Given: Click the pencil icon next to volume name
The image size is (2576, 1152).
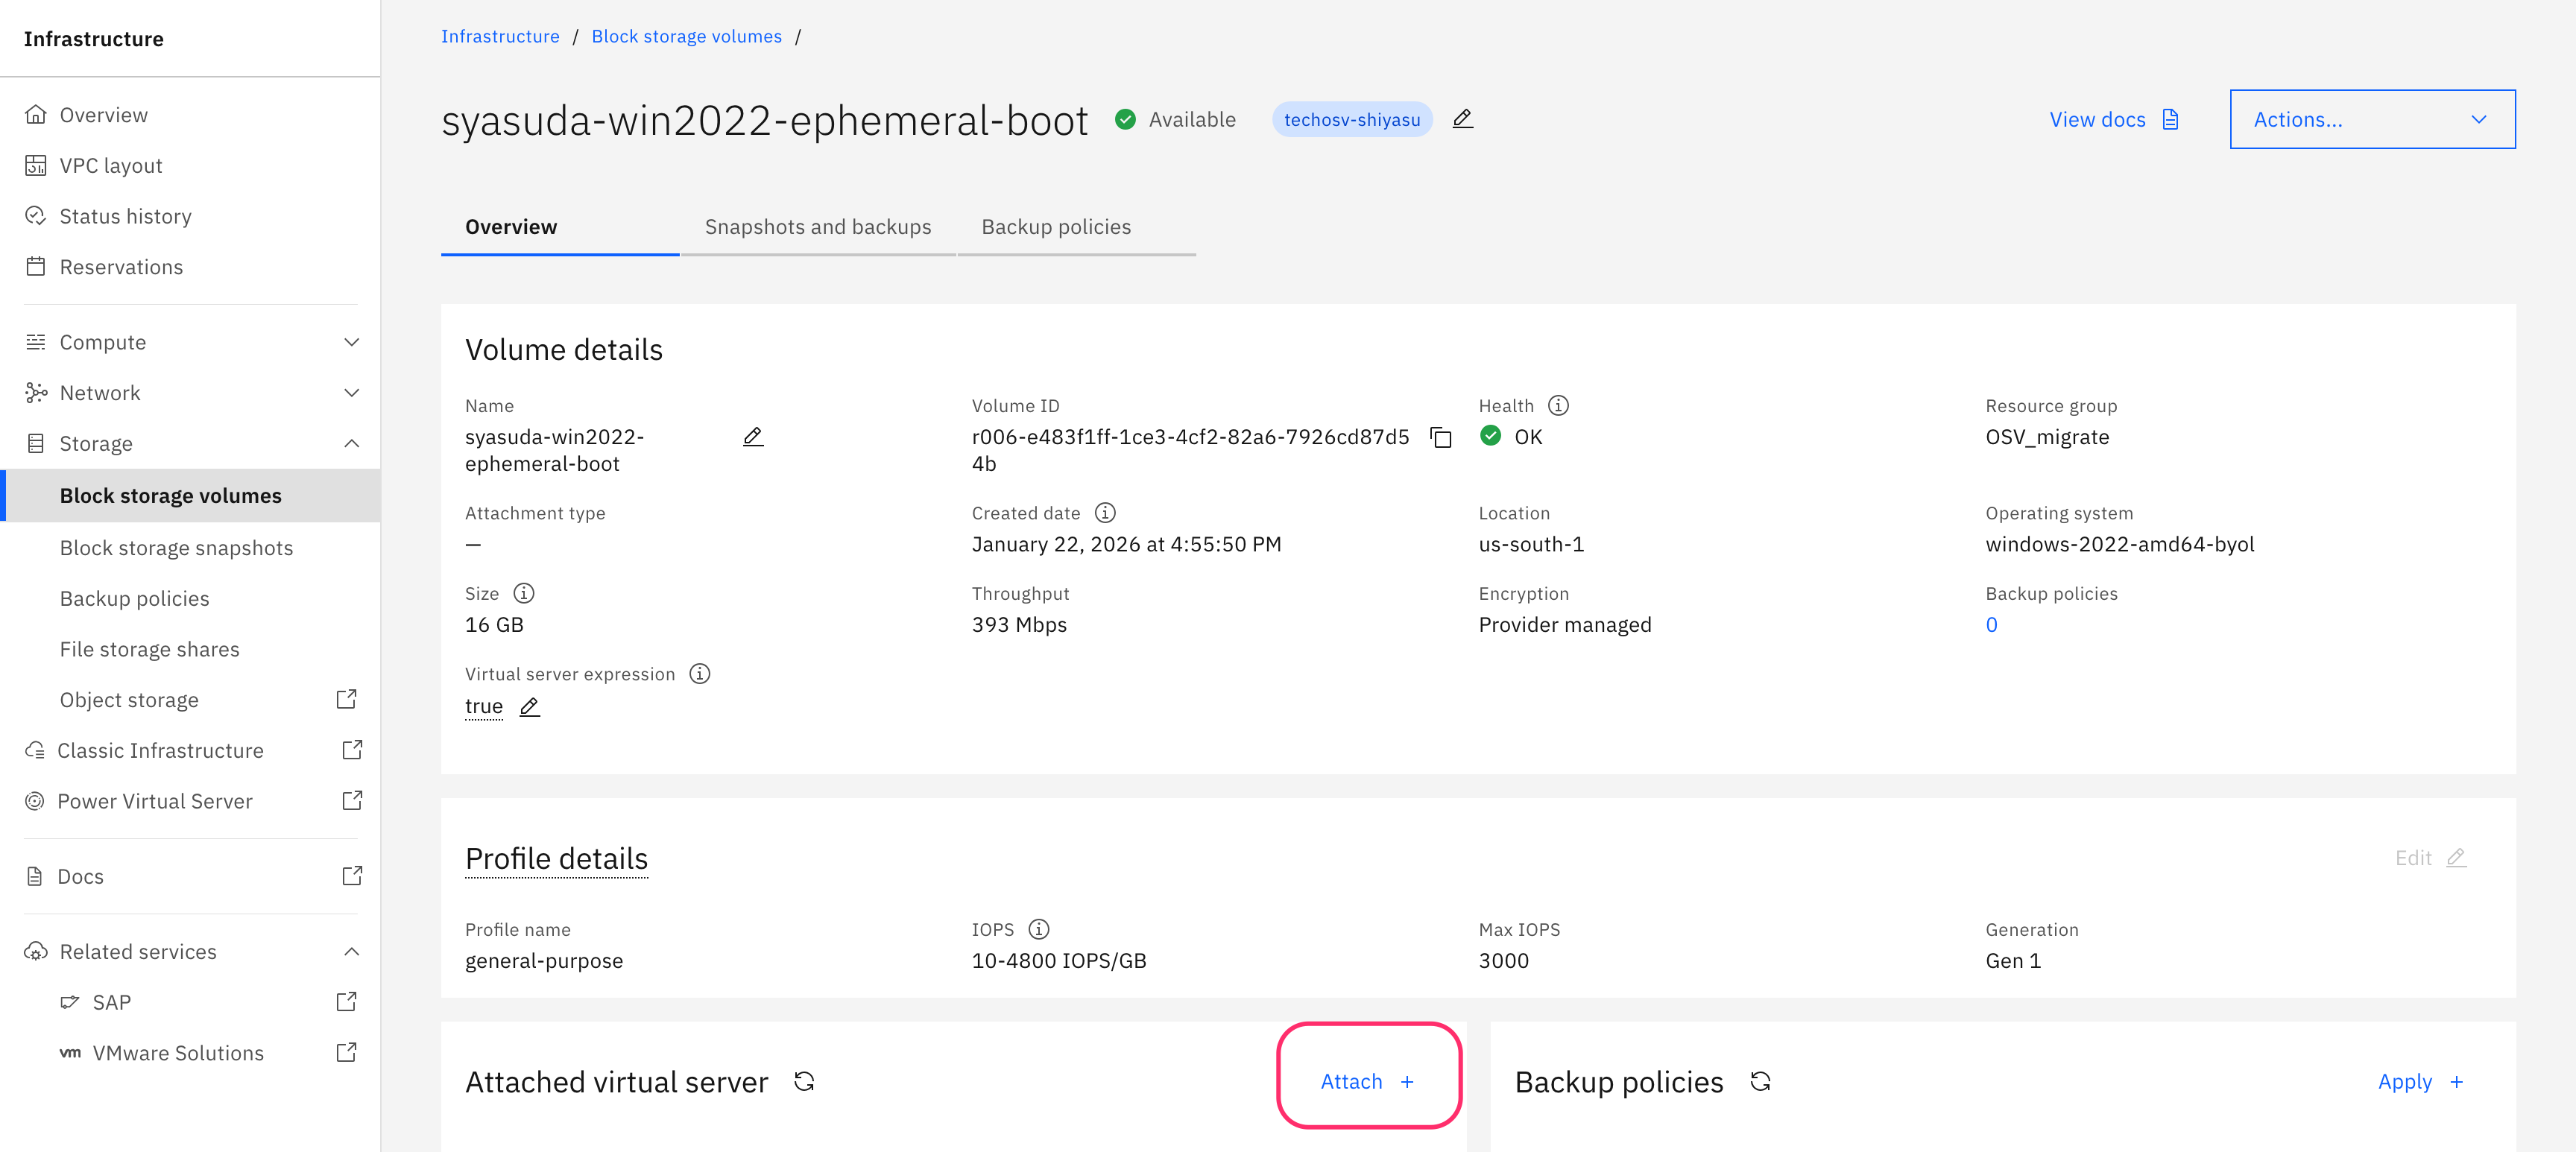Looking at the screenshot, I should (753, 437).
